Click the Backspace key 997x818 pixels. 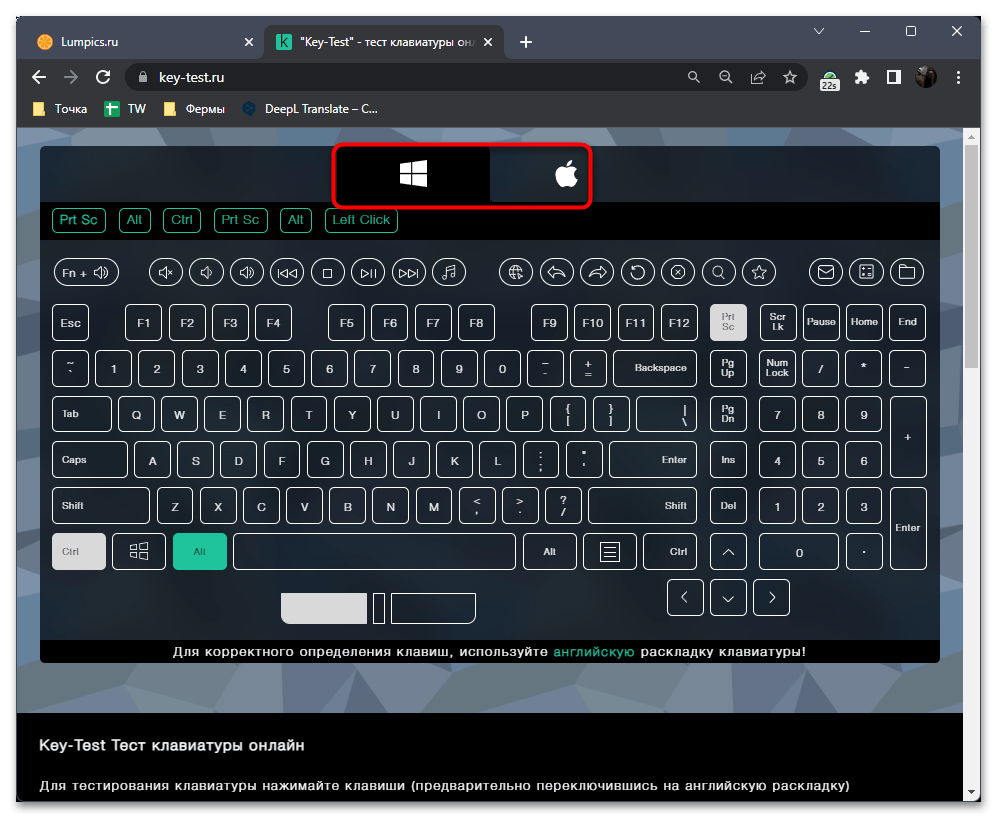click(x=655, y=368)
